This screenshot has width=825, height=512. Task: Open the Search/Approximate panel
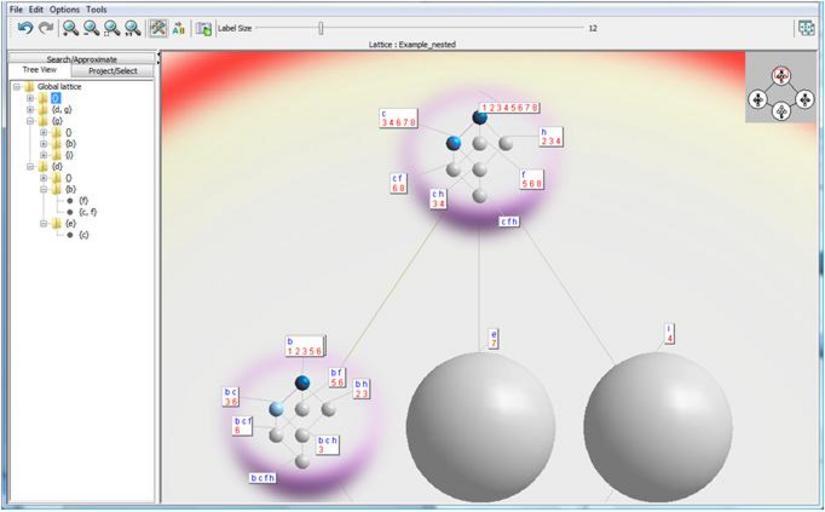tap(82, 60)
